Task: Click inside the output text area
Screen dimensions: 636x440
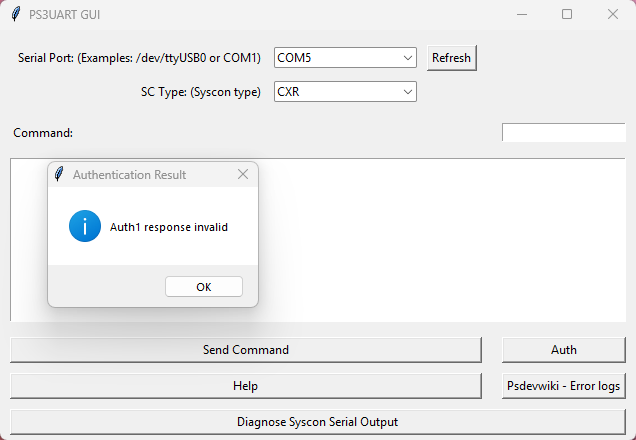Action: coord(440,240)
